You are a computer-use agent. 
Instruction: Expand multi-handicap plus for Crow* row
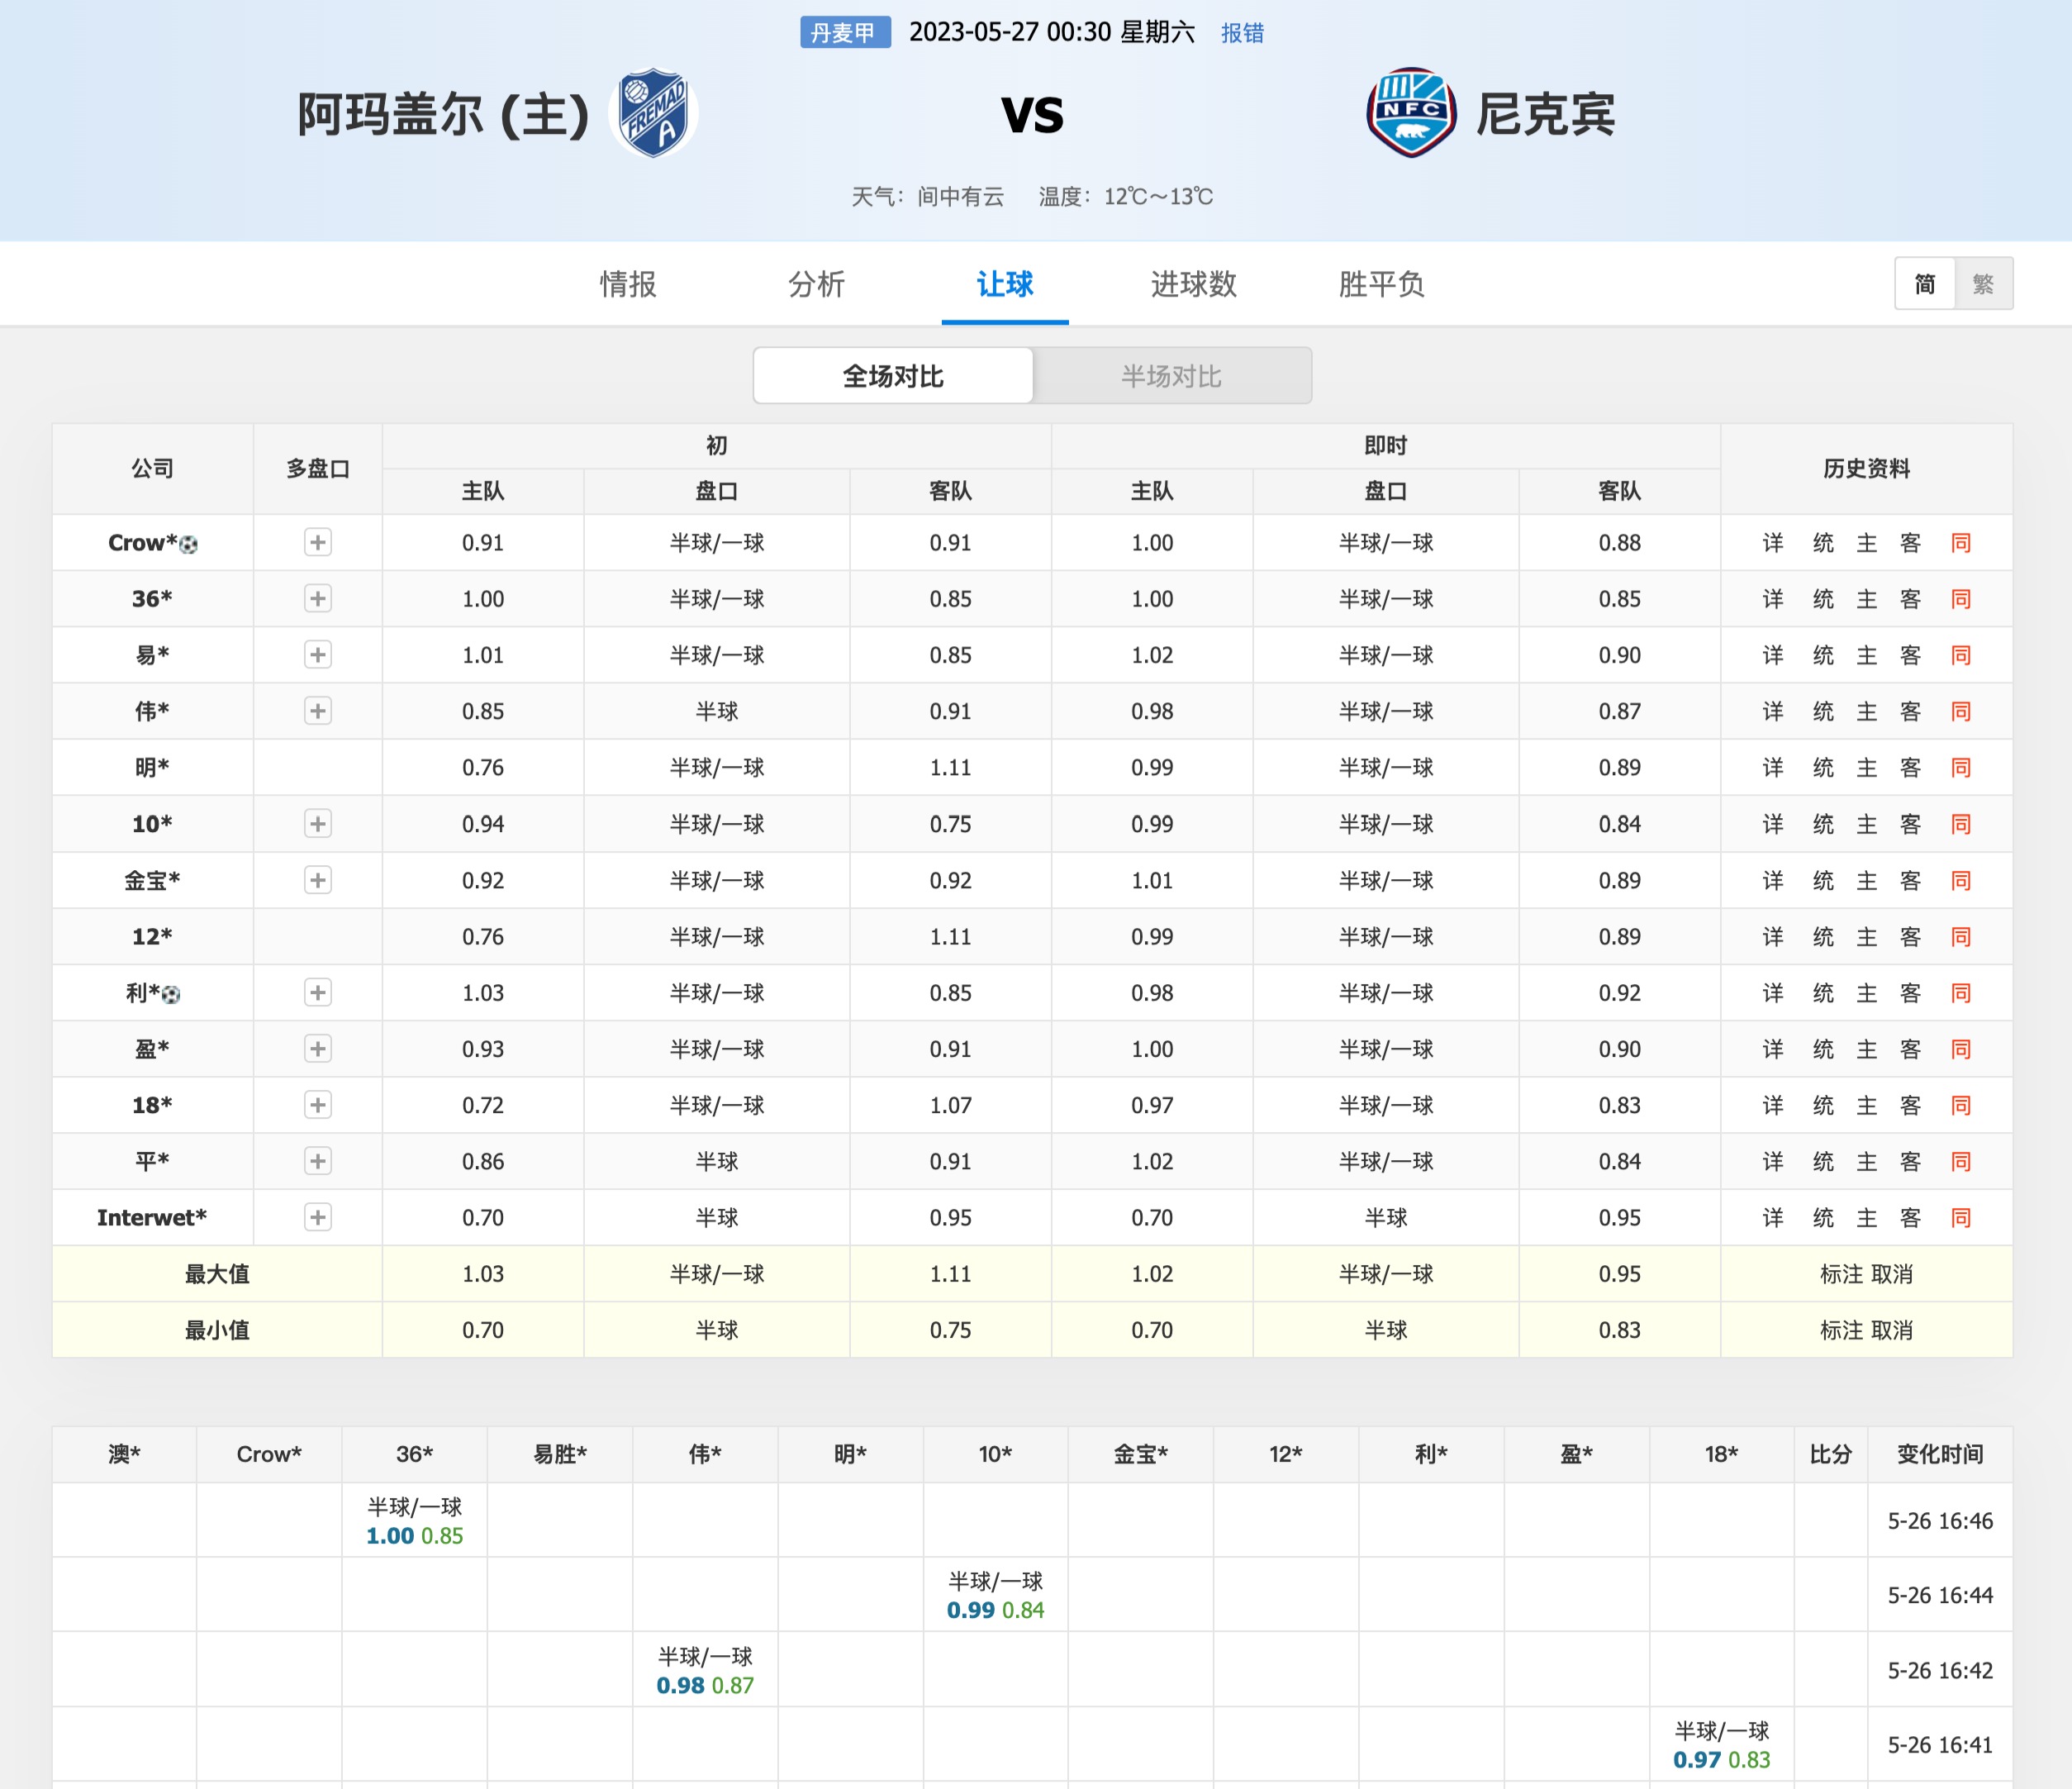click(x=318, y=542)
